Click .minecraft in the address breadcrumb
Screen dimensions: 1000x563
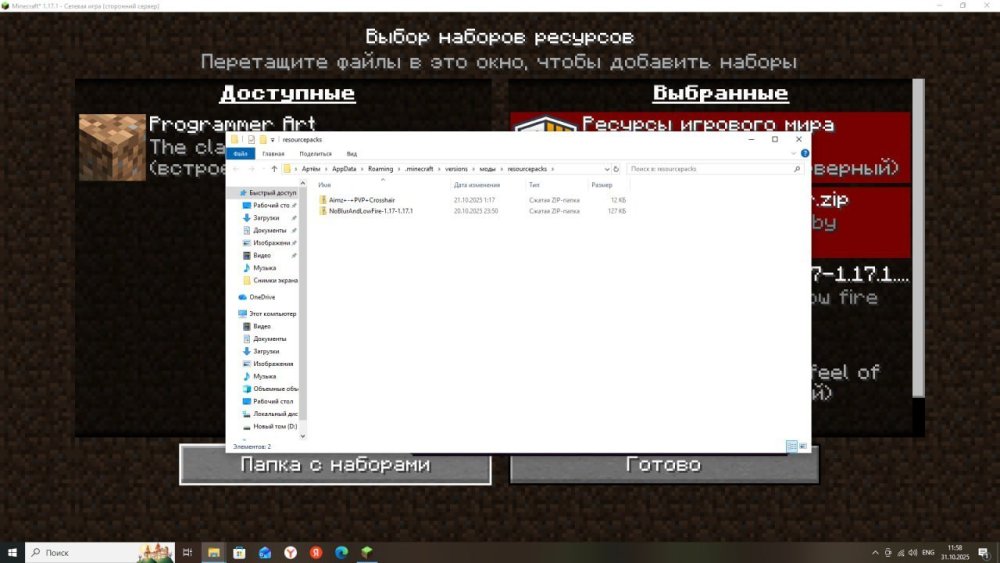tap(419, 169)
